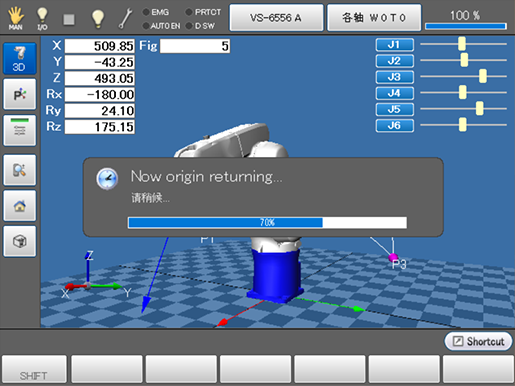The image size is (515, 386).
Task: Open the VS-6556 A robot selector
Action: (276, 17)
